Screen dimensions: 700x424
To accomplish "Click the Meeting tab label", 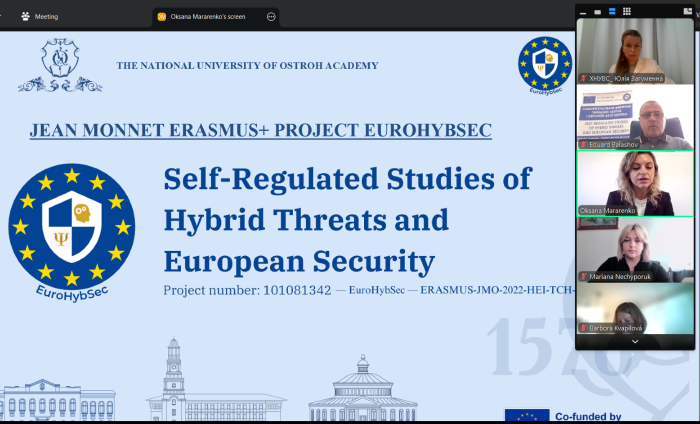I will [46, 17].
